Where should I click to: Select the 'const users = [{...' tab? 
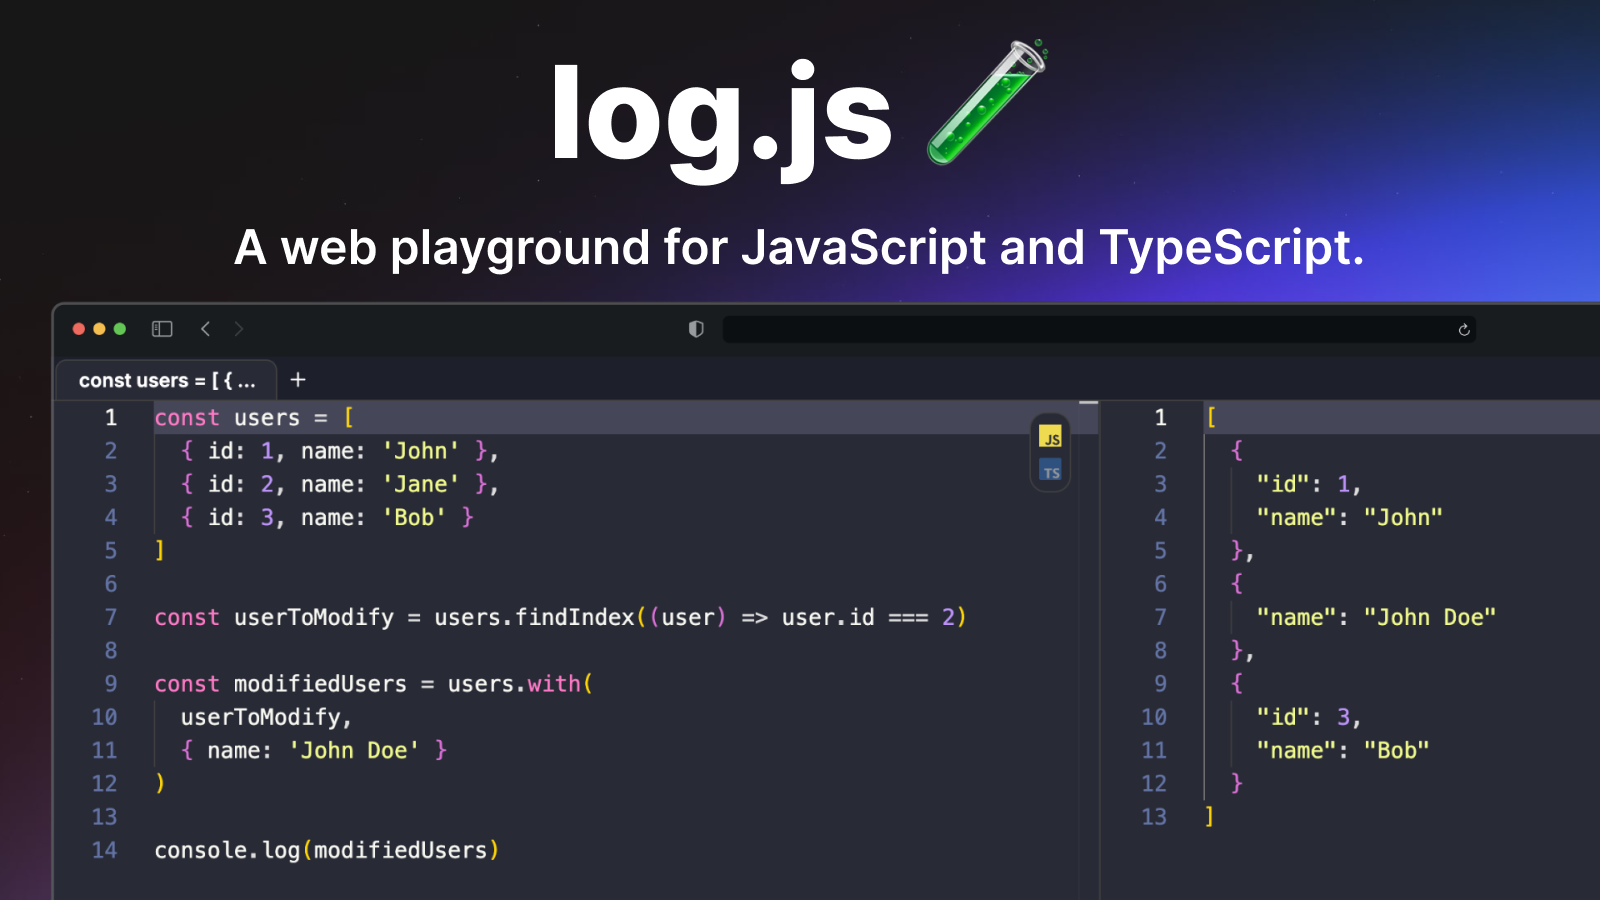(x=167, y=381)
